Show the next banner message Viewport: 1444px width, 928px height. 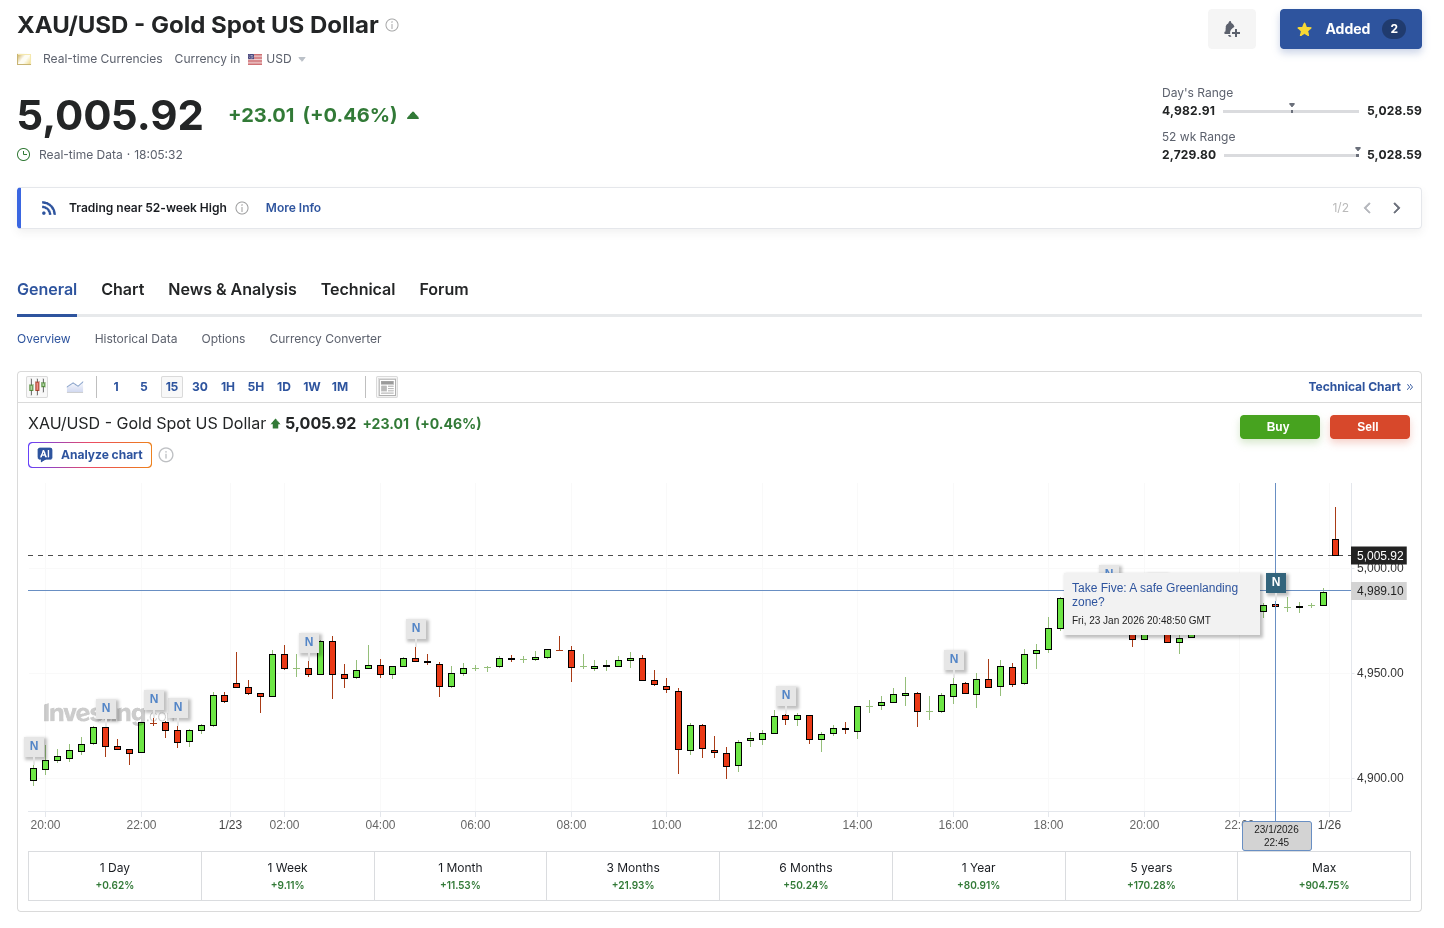pos(1397,208)
